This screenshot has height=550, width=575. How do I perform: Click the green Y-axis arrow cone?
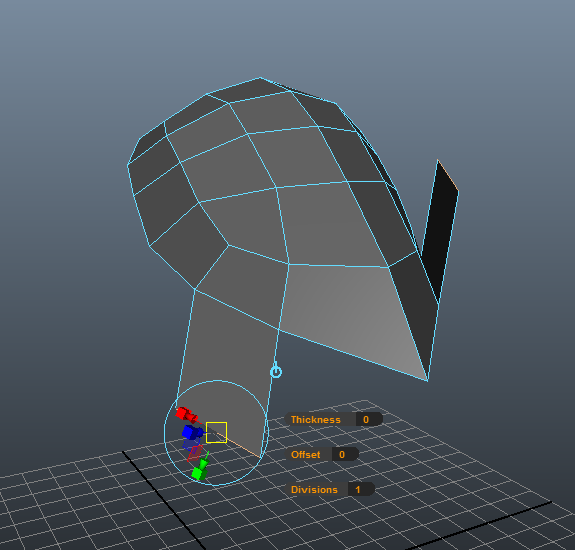coord(204,463)
